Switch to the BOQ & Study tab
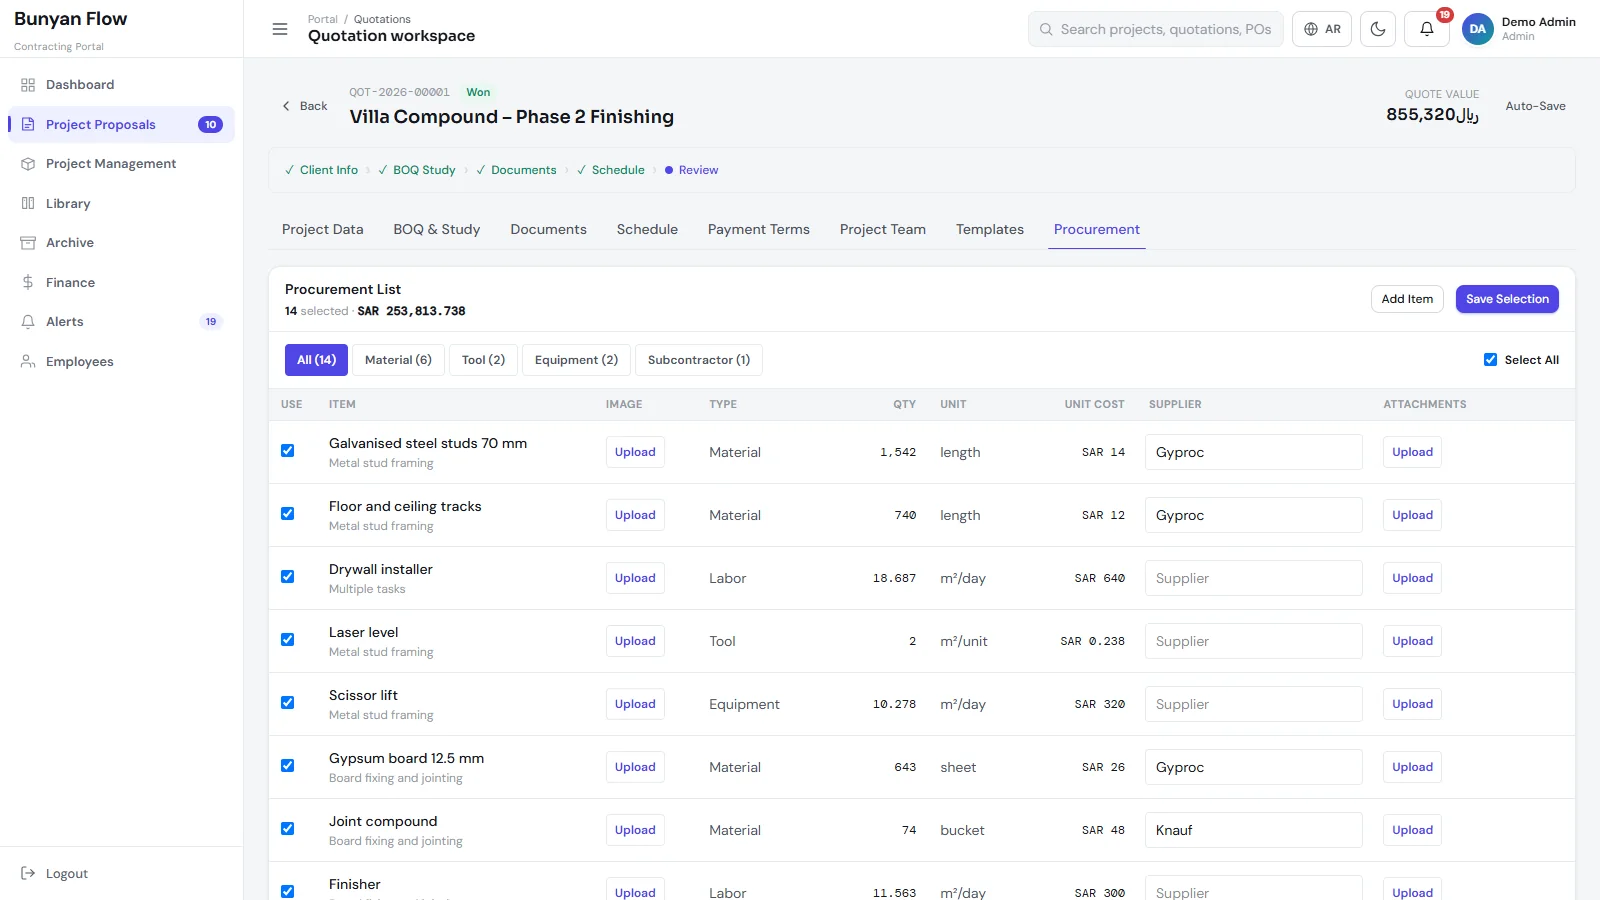This screenshot has height=900, width=1600. pyautogui.click(x=437, y=230)
